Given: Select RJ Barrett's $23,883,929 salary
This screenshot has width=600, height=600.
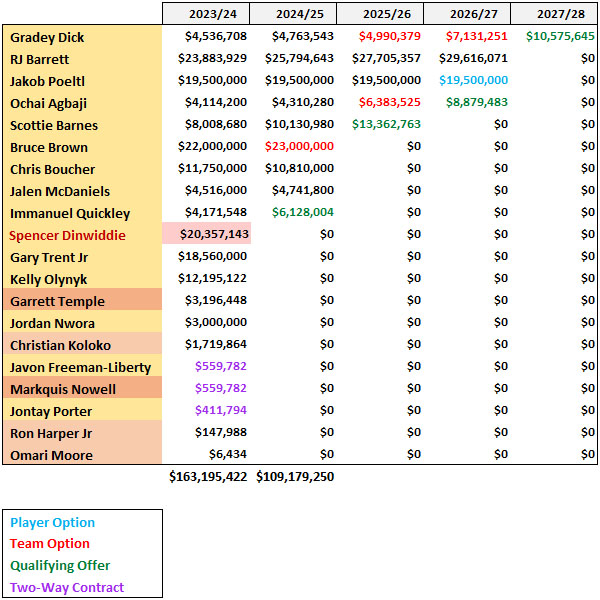Looking at the screenshot, I should coord(212,58).
